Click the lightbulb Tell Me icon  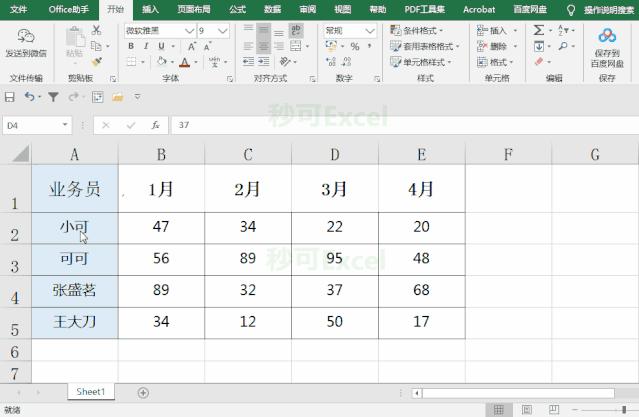coord(571,10)
